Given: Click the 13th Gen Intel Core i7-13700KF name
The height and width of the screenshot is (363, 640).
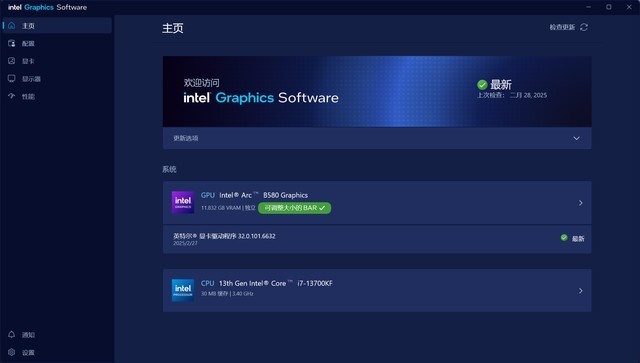Looking at the screenshot, I should [276, 283].
